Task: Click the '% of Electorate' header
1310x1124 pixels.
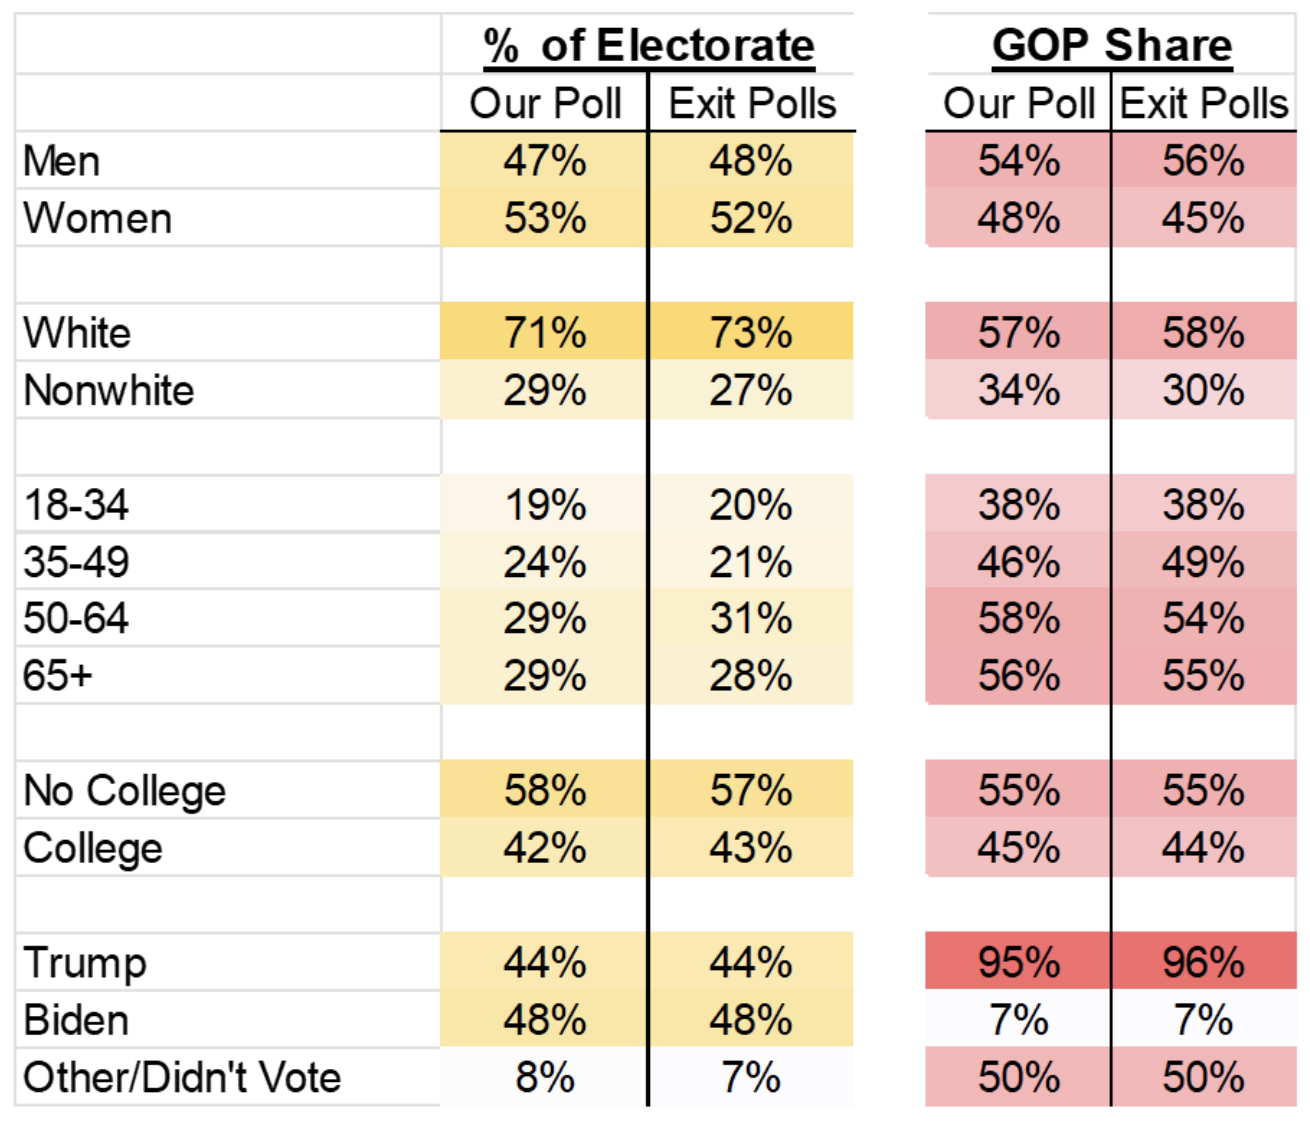Action: [x=649, y=46]
